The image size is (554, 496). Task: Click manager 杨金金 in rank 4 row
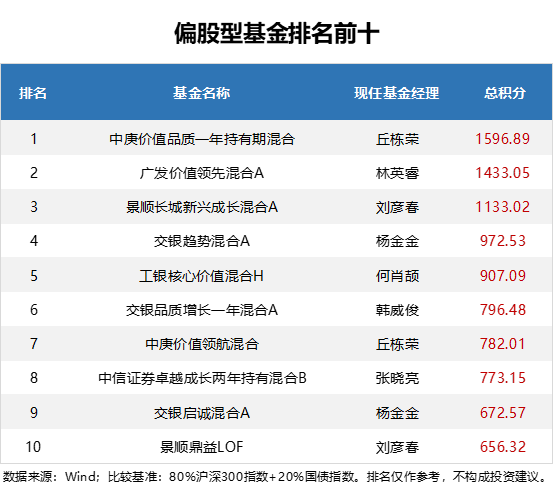397,241
